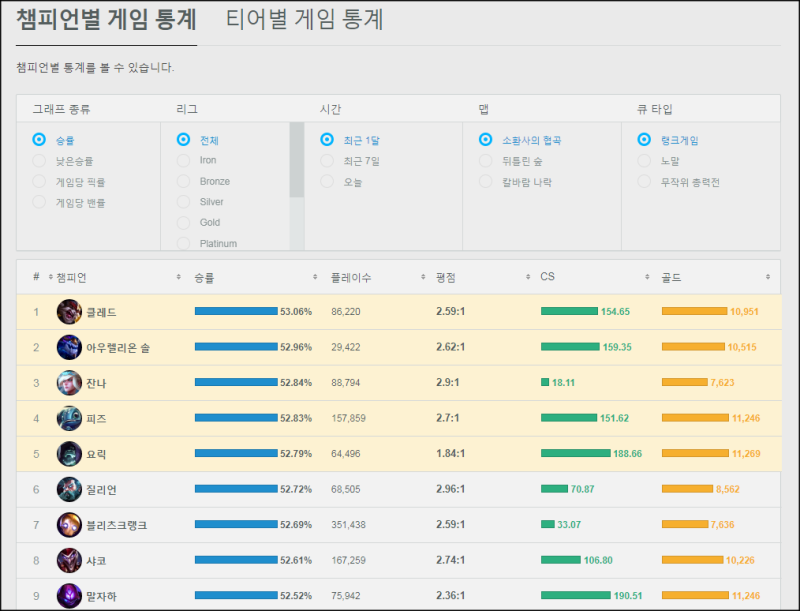Select 노말 queue type
The width and height of the screenshot is (800, 611).
(644, 161)
